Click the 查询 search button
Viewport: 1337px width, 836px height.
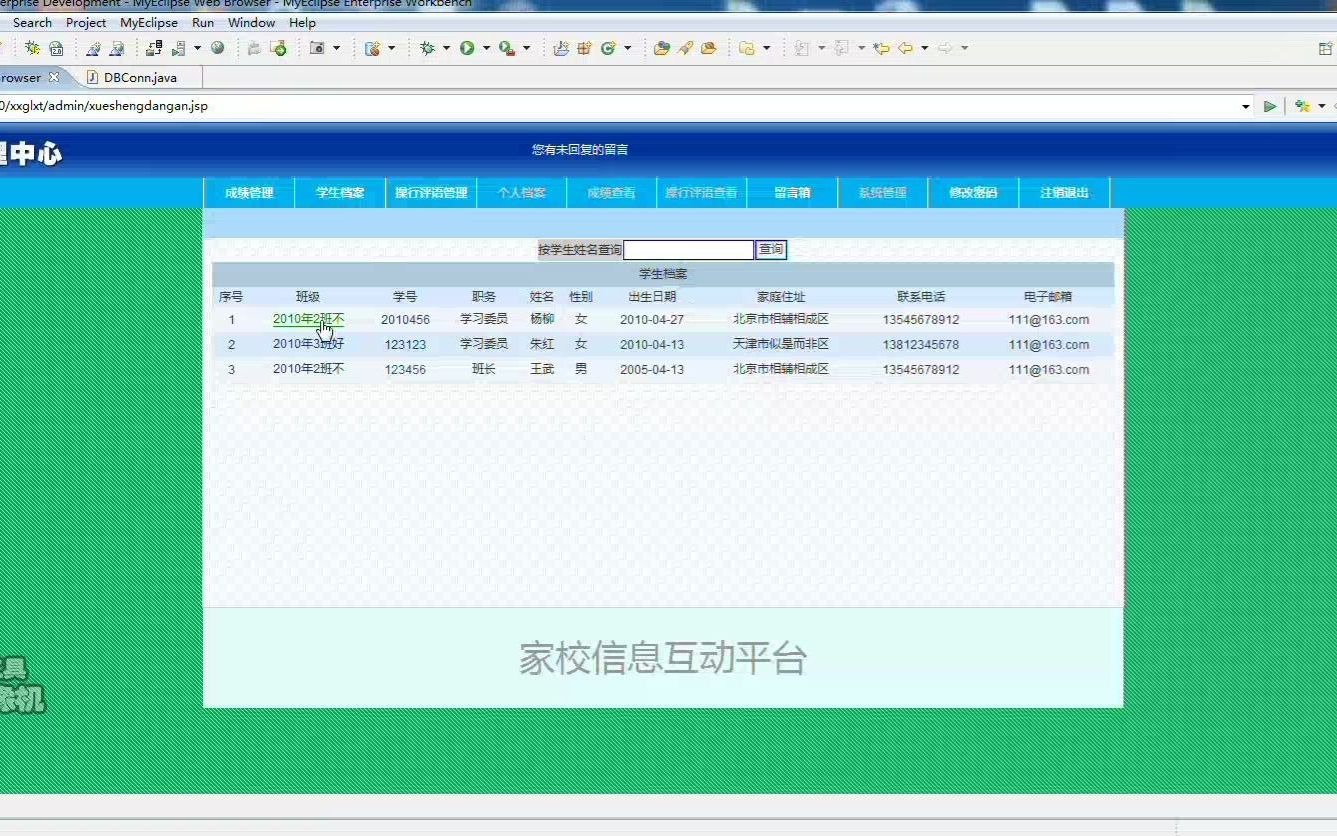[770, 249]
